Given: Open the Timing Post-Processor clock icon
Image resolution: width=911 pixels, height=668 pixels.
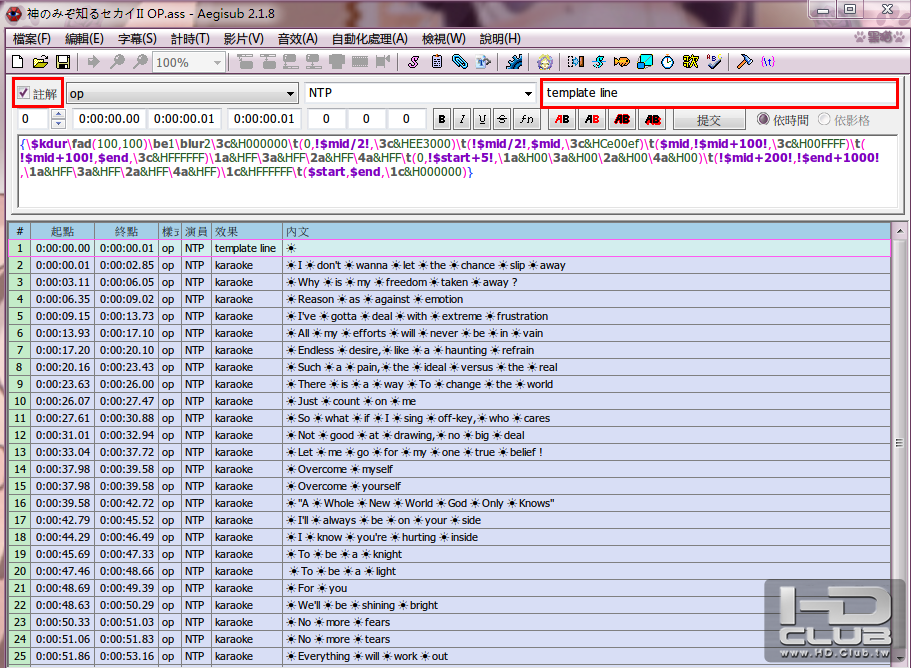Looking at the screenshot, I should coord(668,62).
